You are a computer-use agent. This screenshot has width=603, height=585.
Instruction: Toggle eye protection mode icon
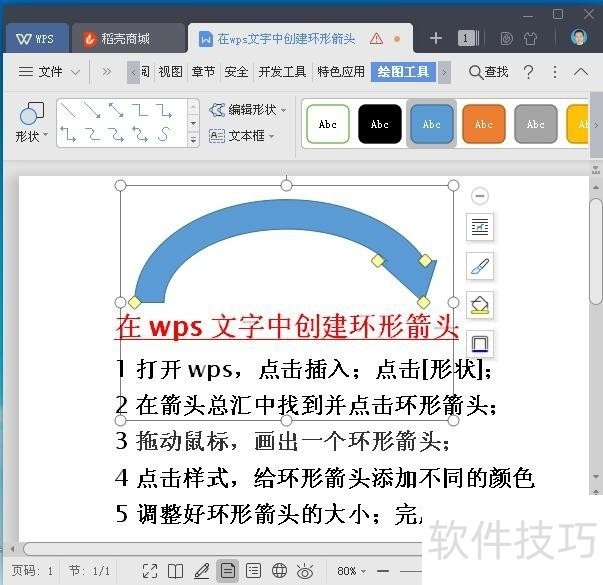pos(305,572)
